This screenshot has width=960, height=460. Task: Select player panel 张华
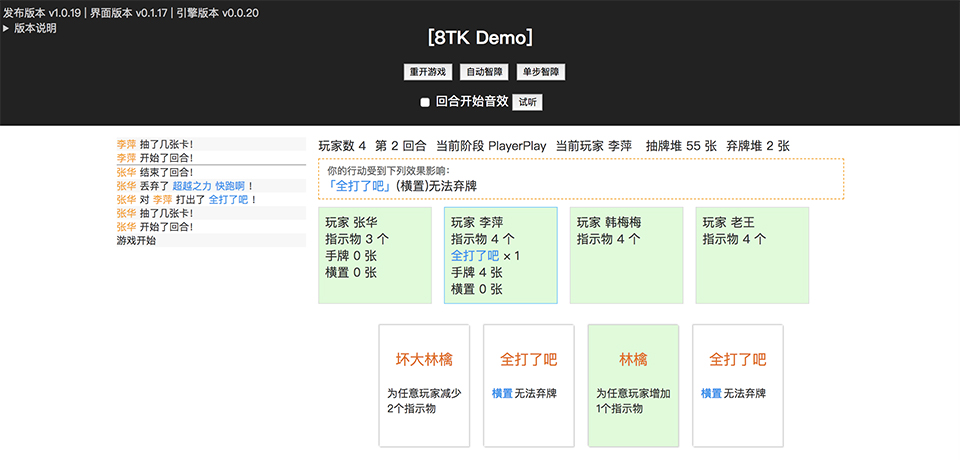[375, 255]
